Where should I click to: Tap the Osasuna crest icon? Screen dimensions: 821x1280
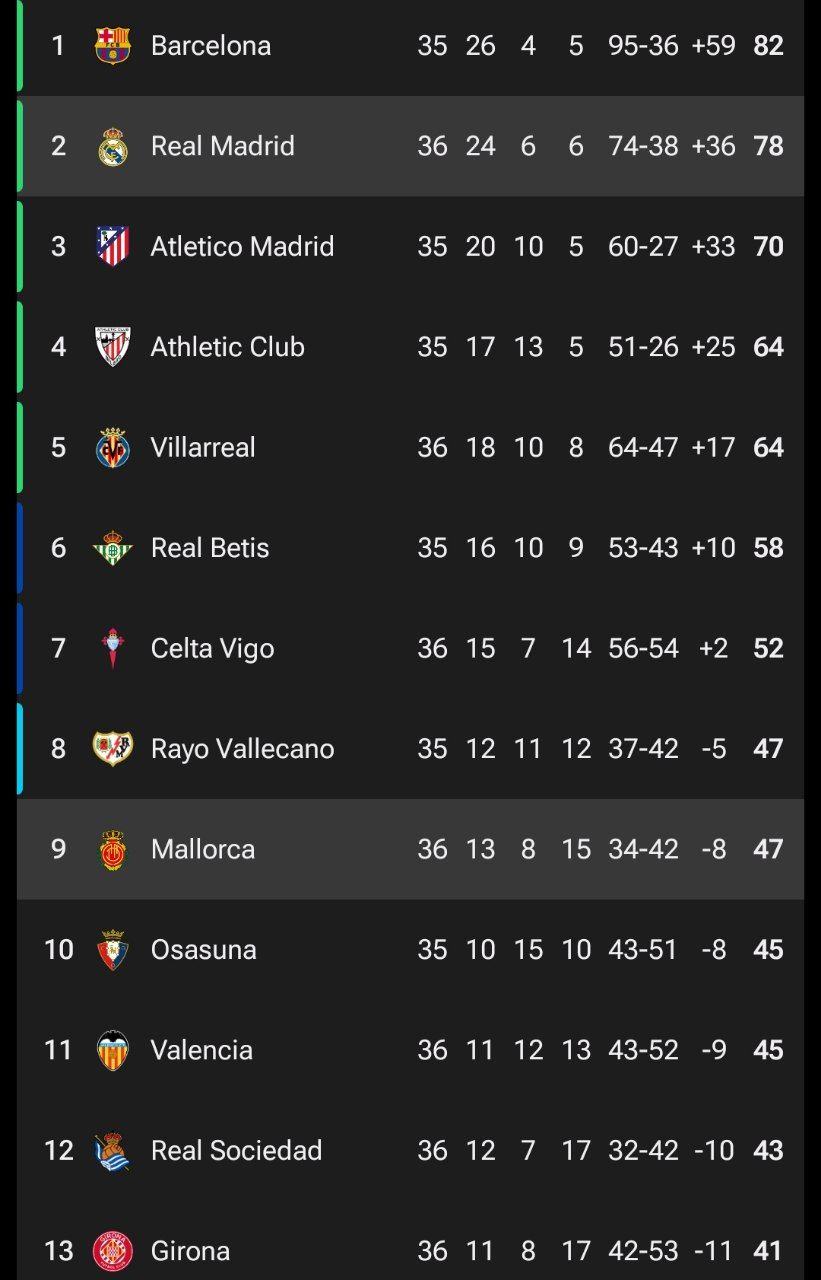pos(112,950)
